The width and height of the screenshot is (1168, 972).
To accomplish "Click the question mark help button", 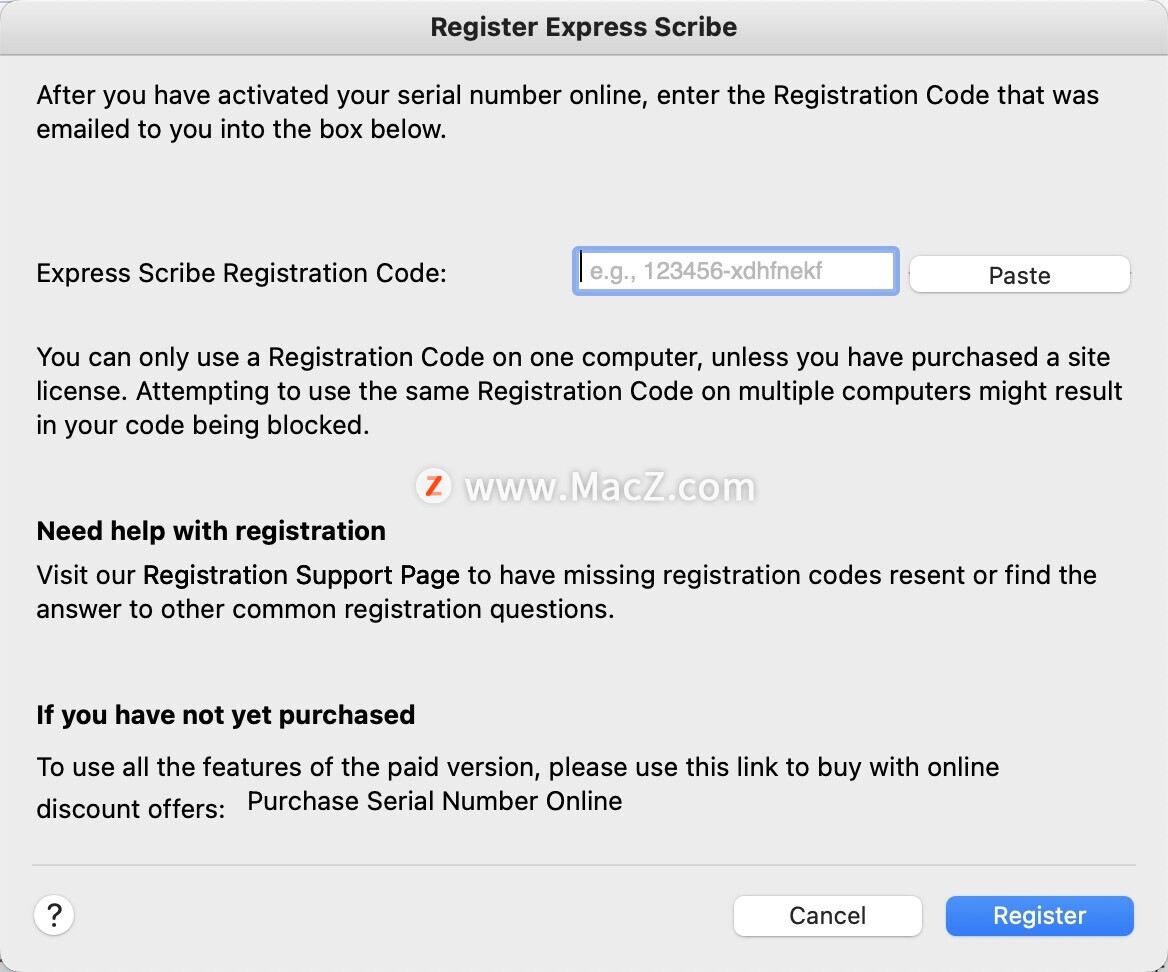I will 54,915.
